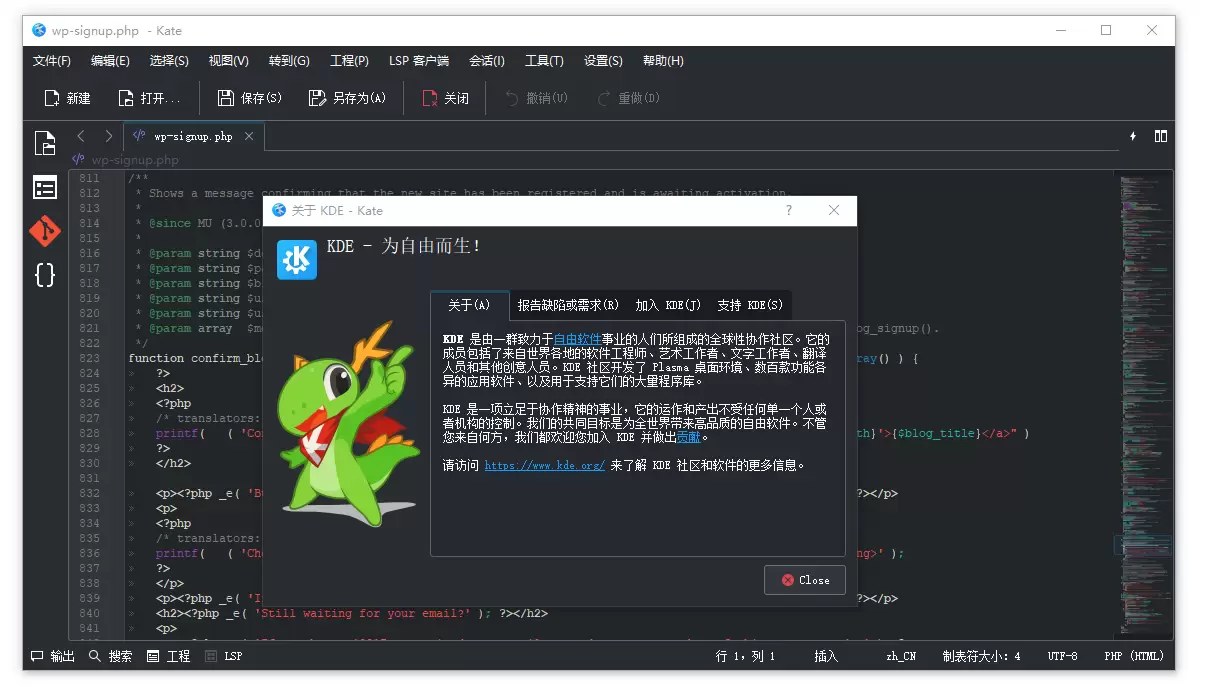
Task: Switch to the 支持 KDE(S) tab
Action: (750, 305)
